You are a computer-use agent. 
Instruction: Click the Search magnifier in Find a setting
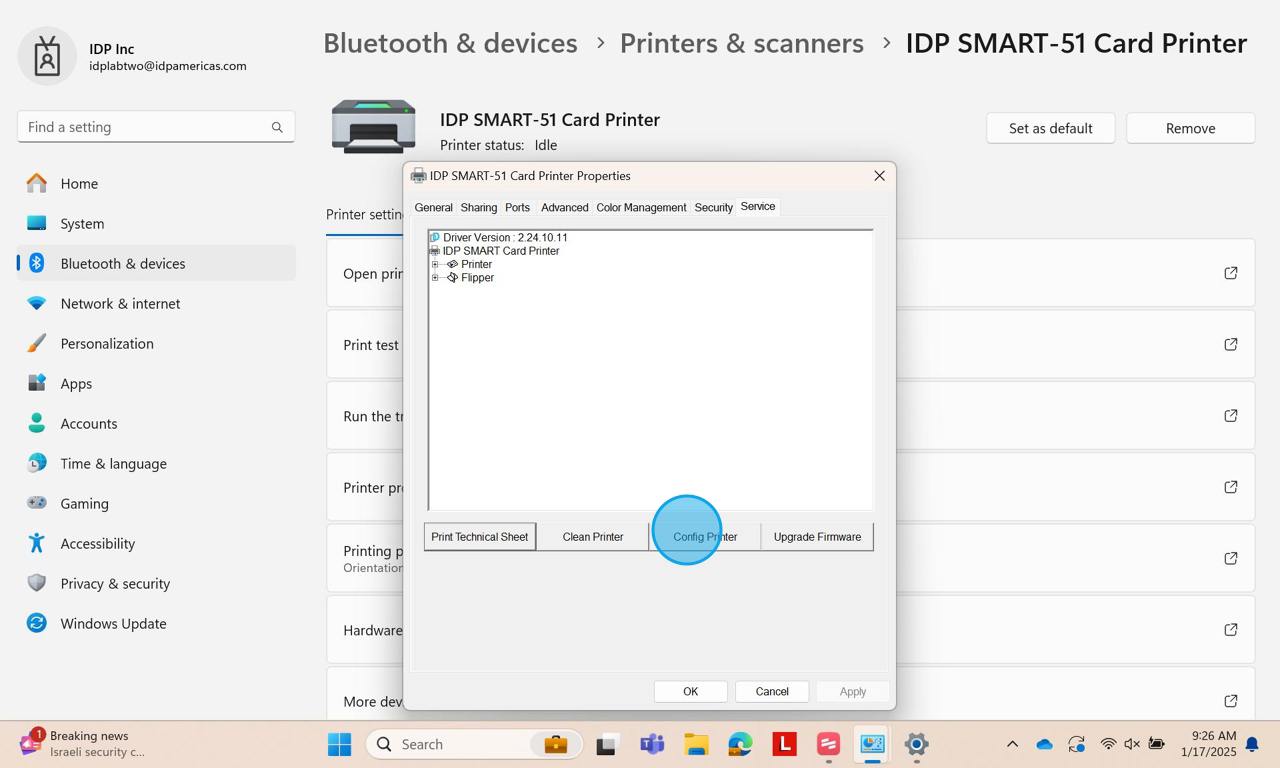point(277,127)
